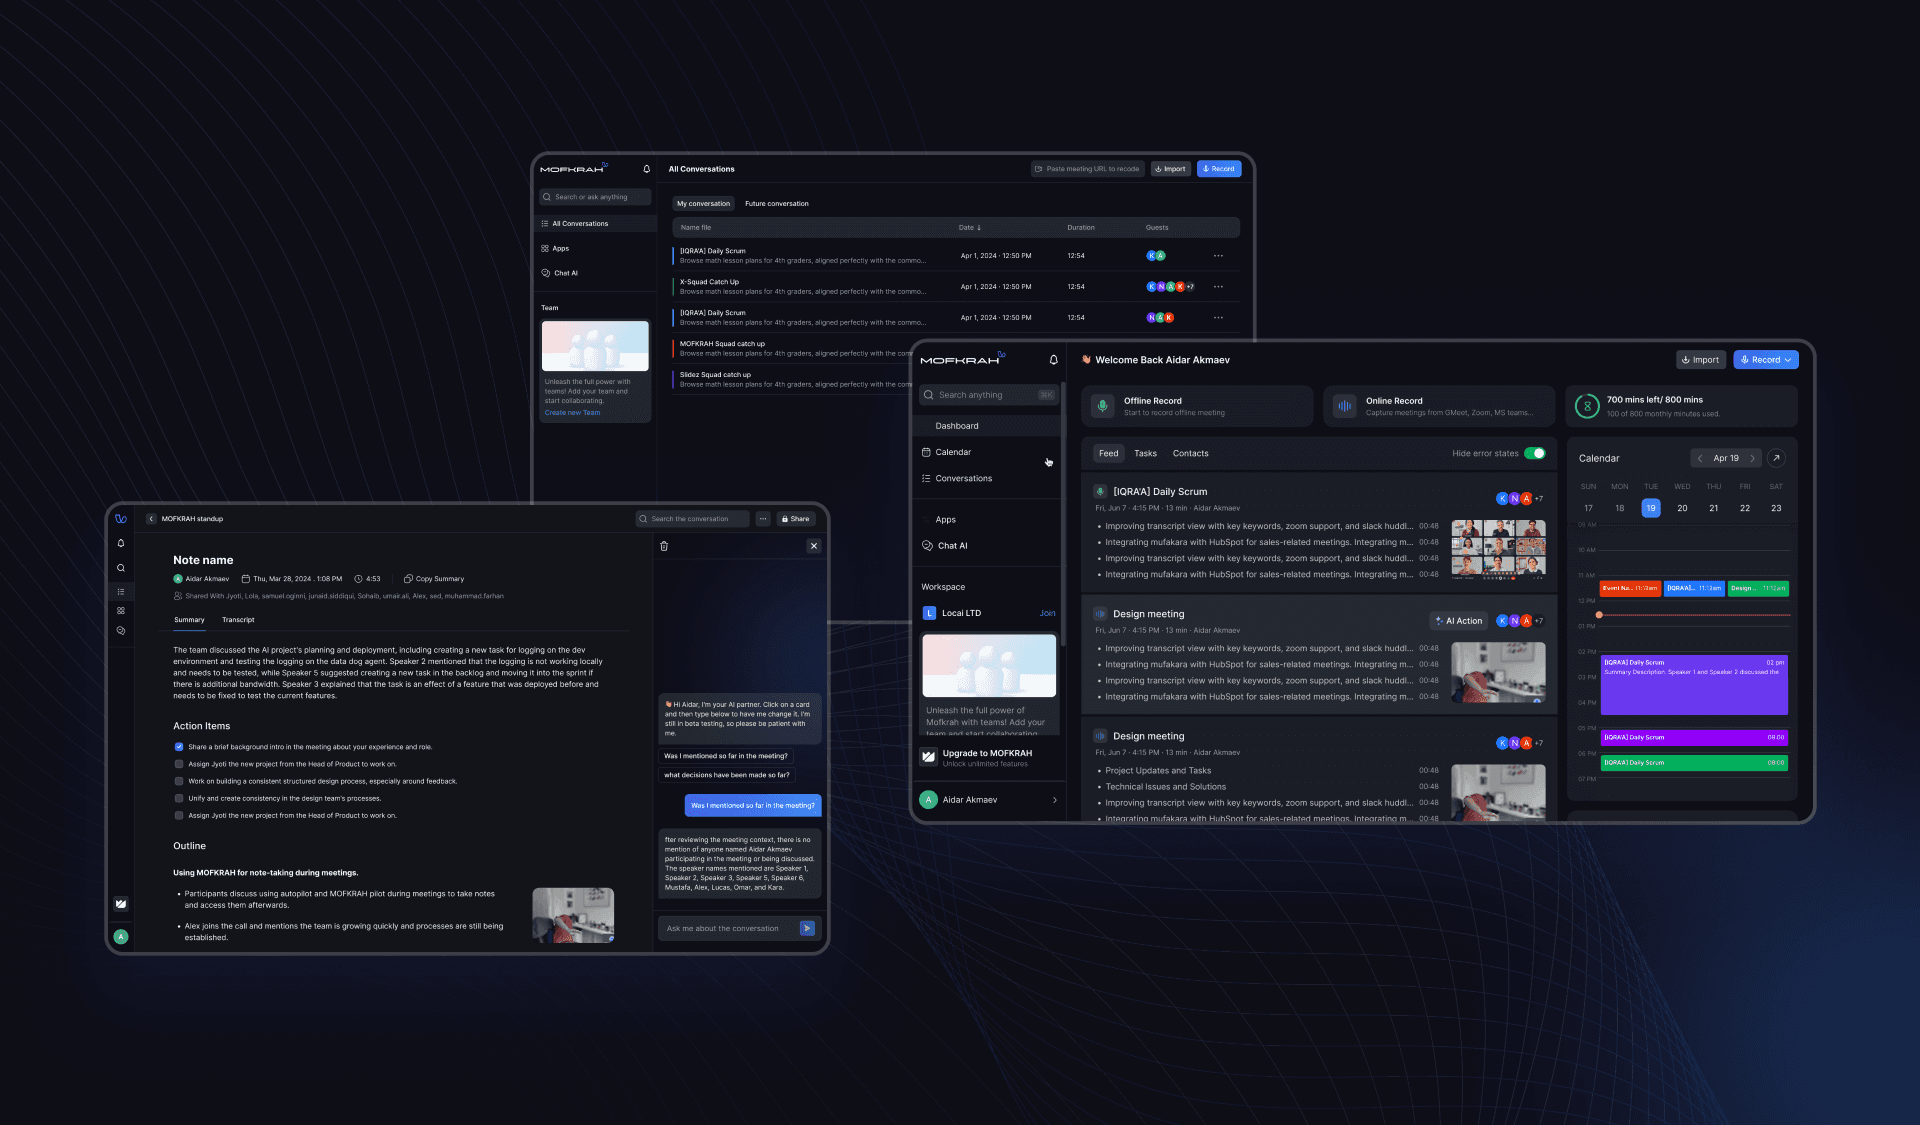Click the trash icon in chat panel
The height and width of the screenshot is (1125, 1920).
(664, 546)
